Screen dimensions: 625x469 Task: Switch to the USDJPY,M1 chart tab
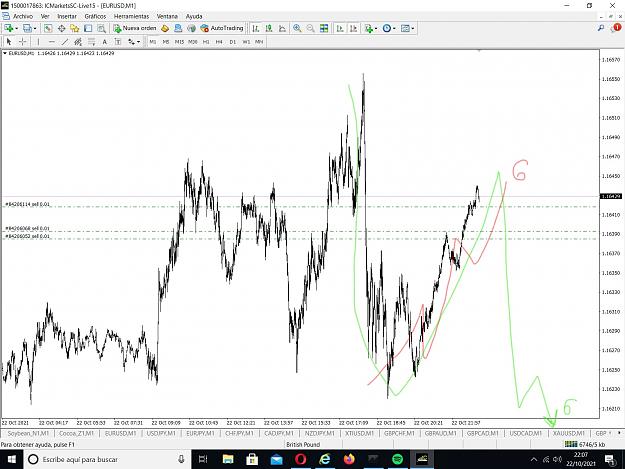coord(161,433)
